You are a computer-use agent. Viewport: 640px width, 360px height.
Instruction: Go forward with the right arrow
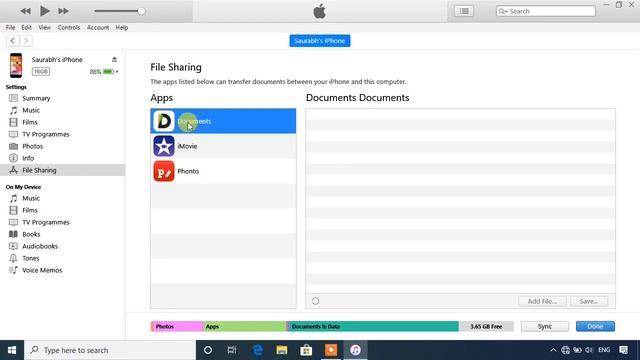tap(26, 41)
